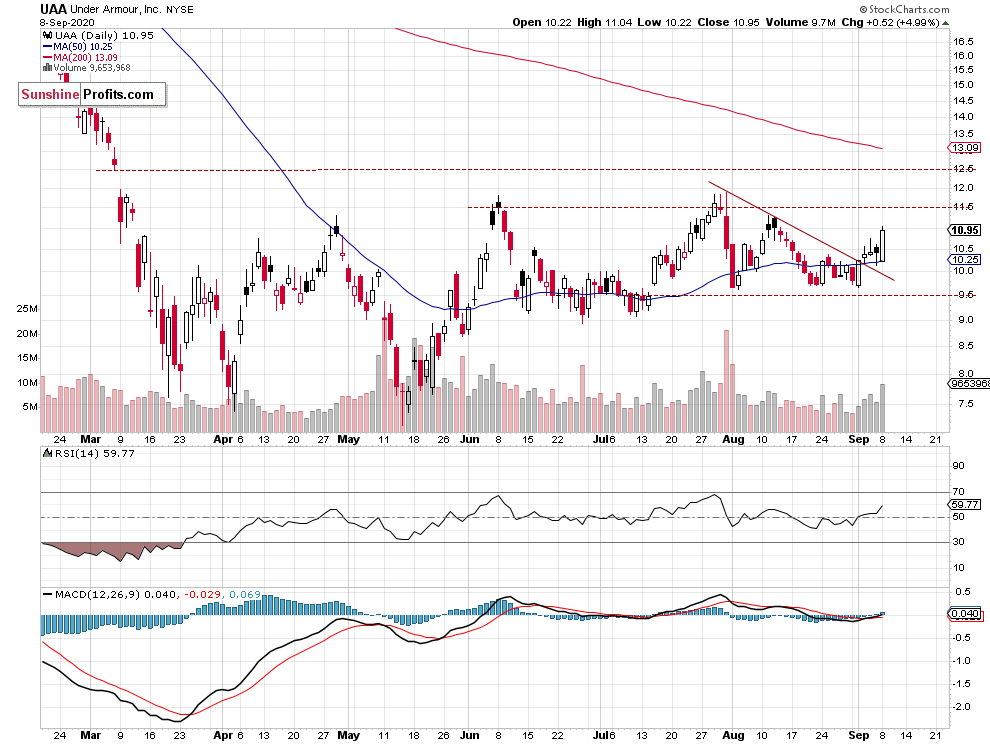Click the High 11.04 value in header
The height and width of the screenshot is (744, 990).
coord(604,22)
